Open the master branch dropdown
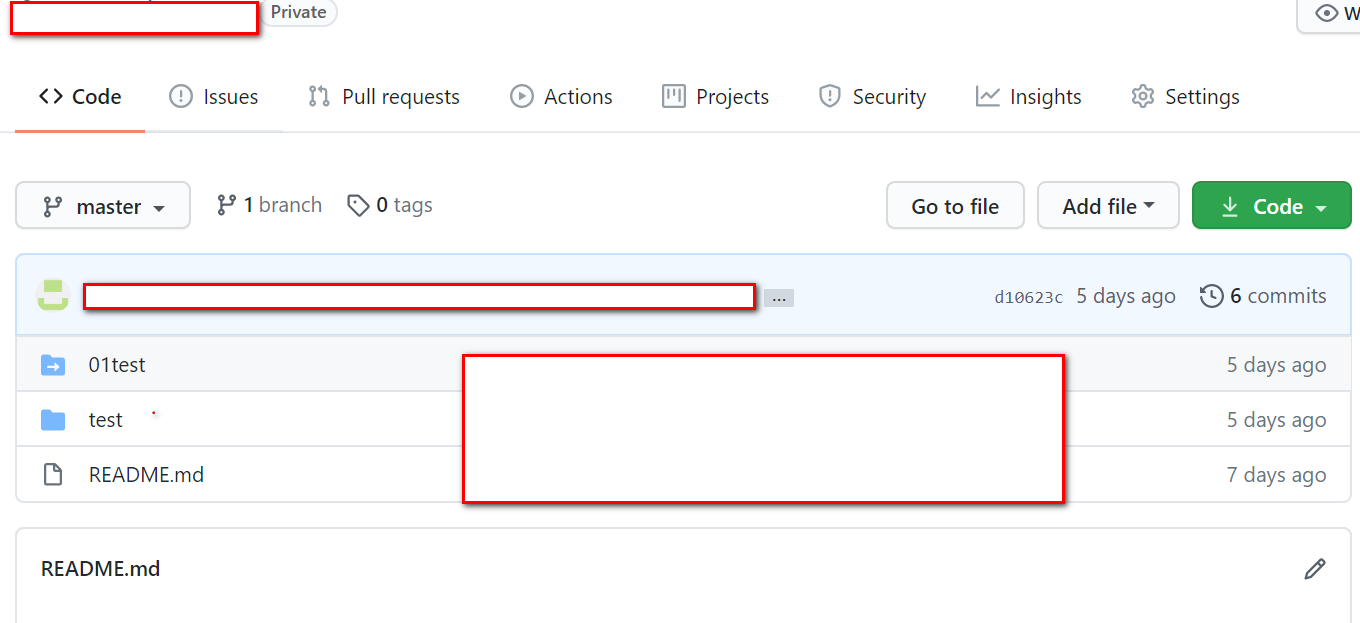Image resolution: width=1360 pixels, height=623 pixels. coord(103,206)
